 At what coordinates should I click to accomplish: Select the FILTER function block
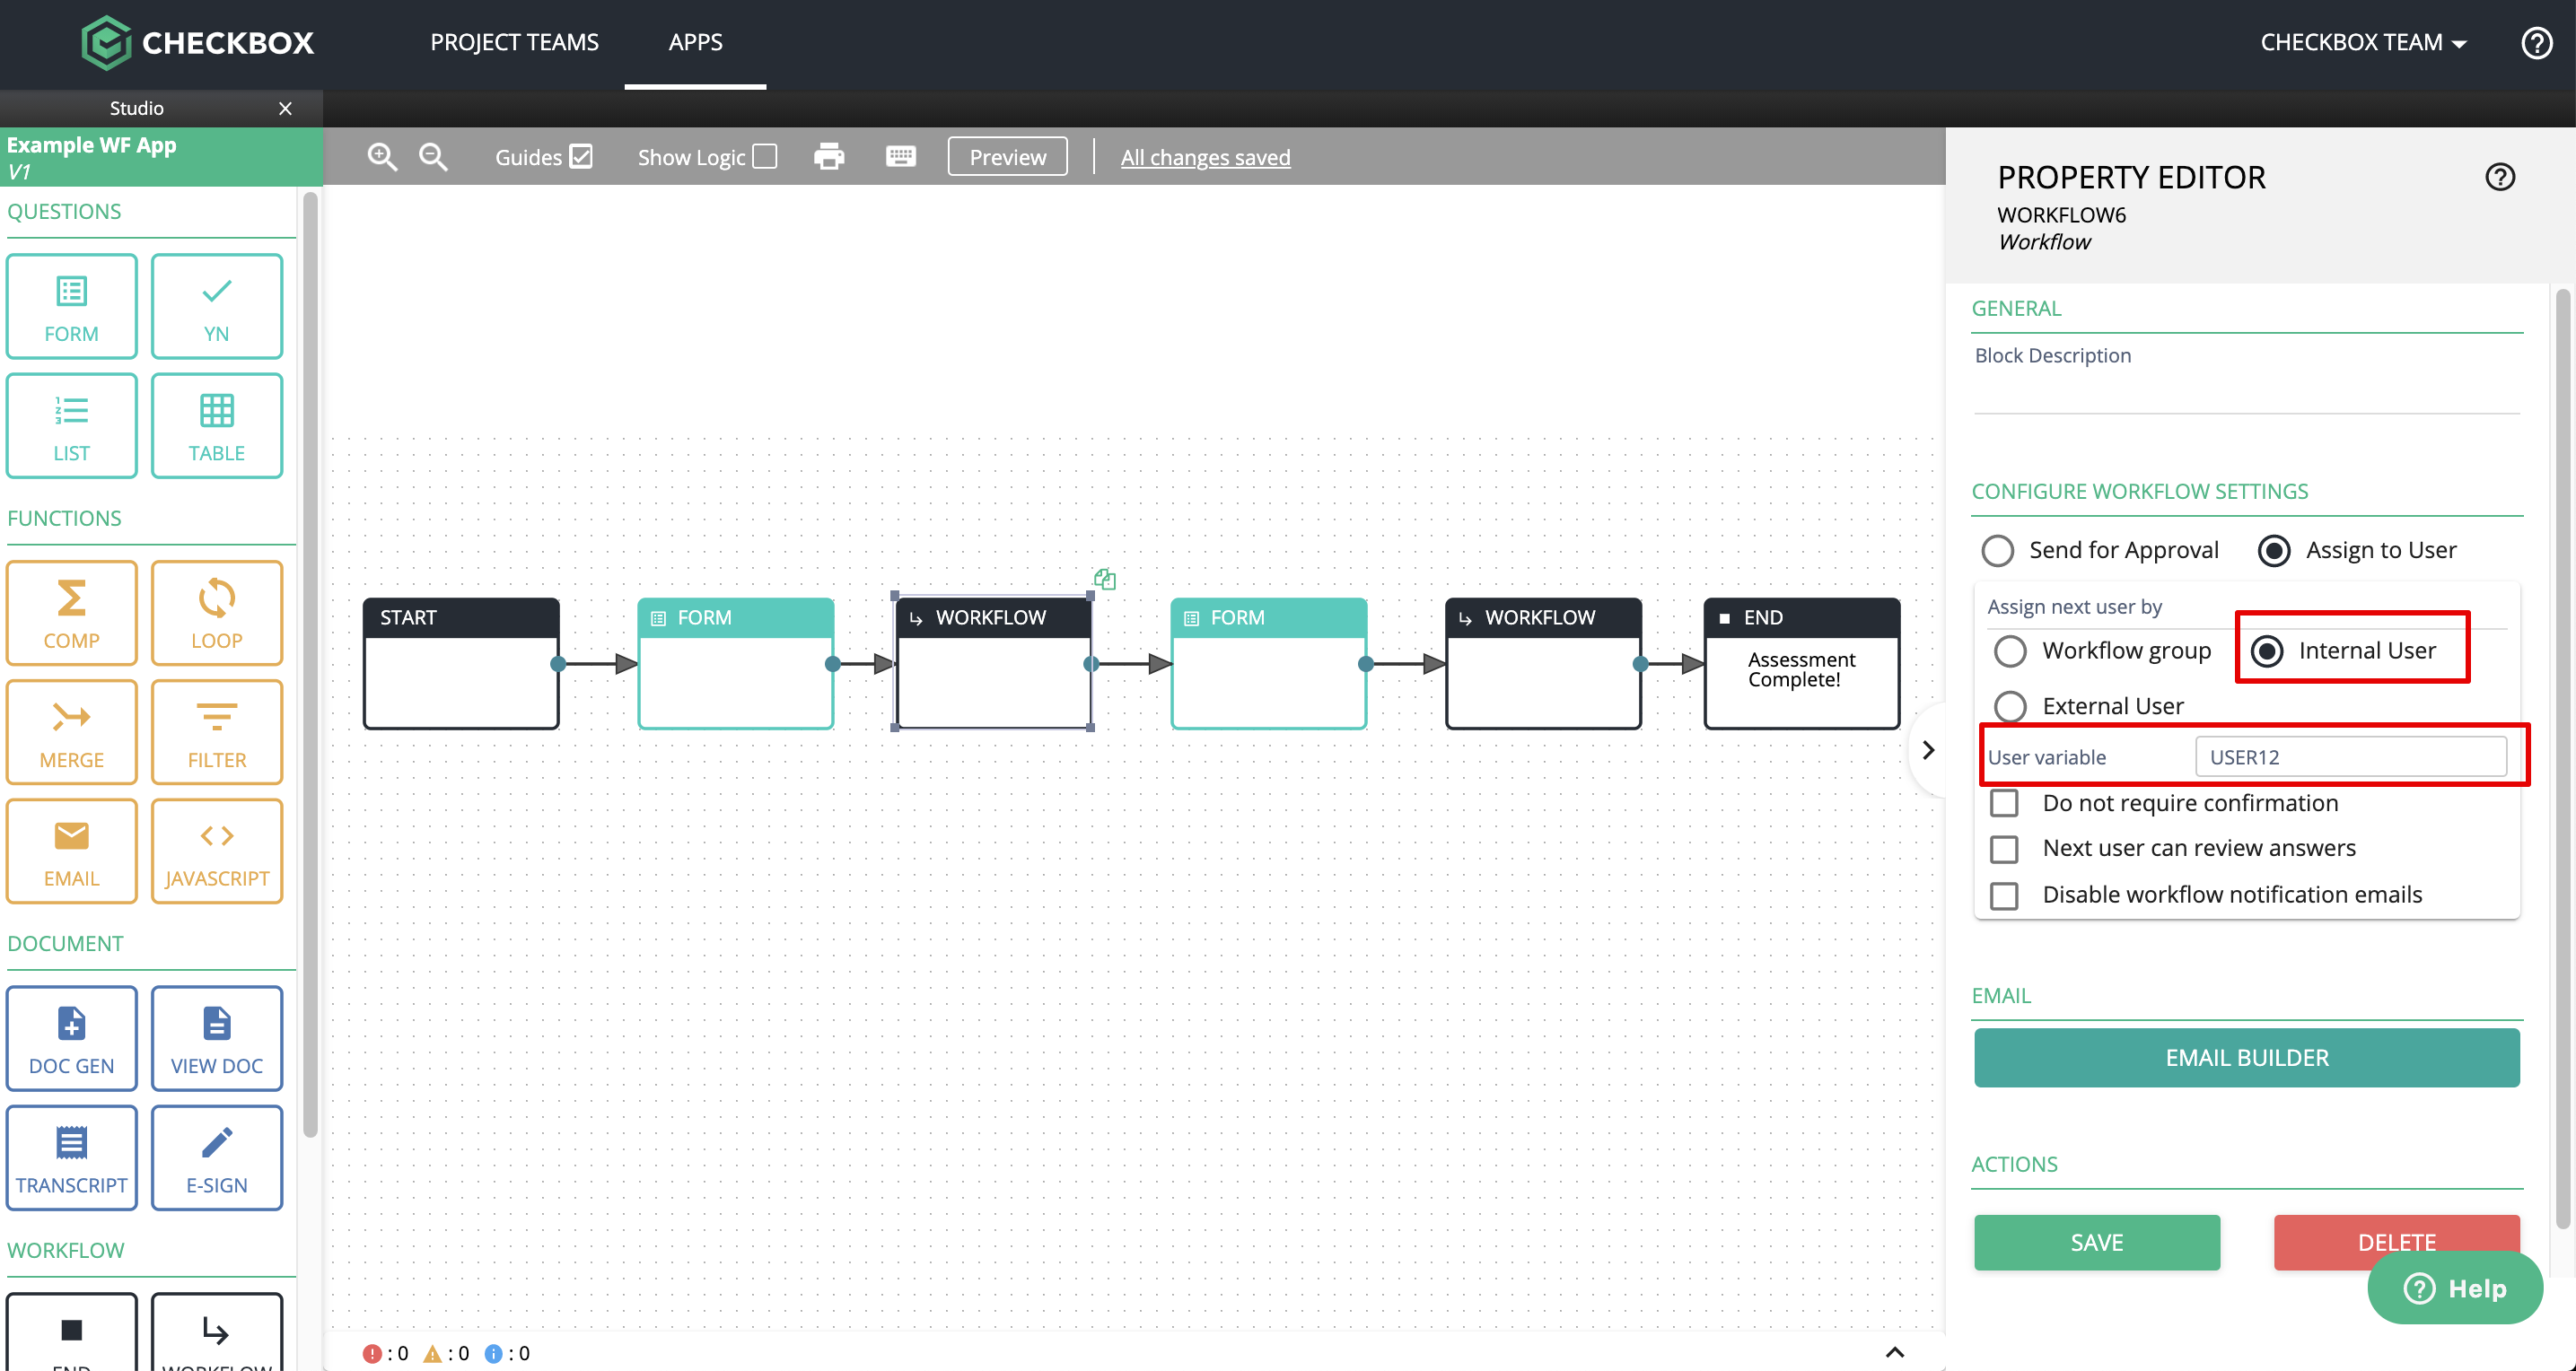click(217, 732)
